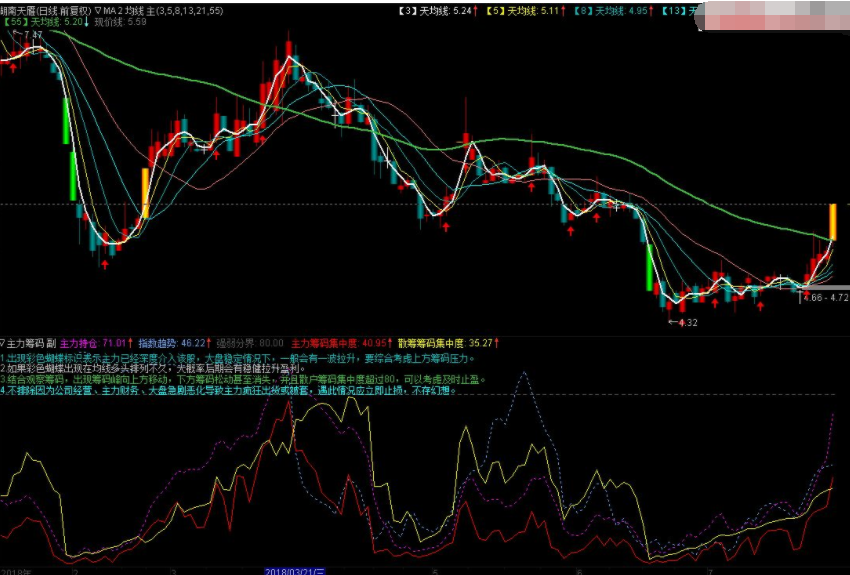Click the month 5 tick on time axis
The image size is (850, 575).
point(435,571)
